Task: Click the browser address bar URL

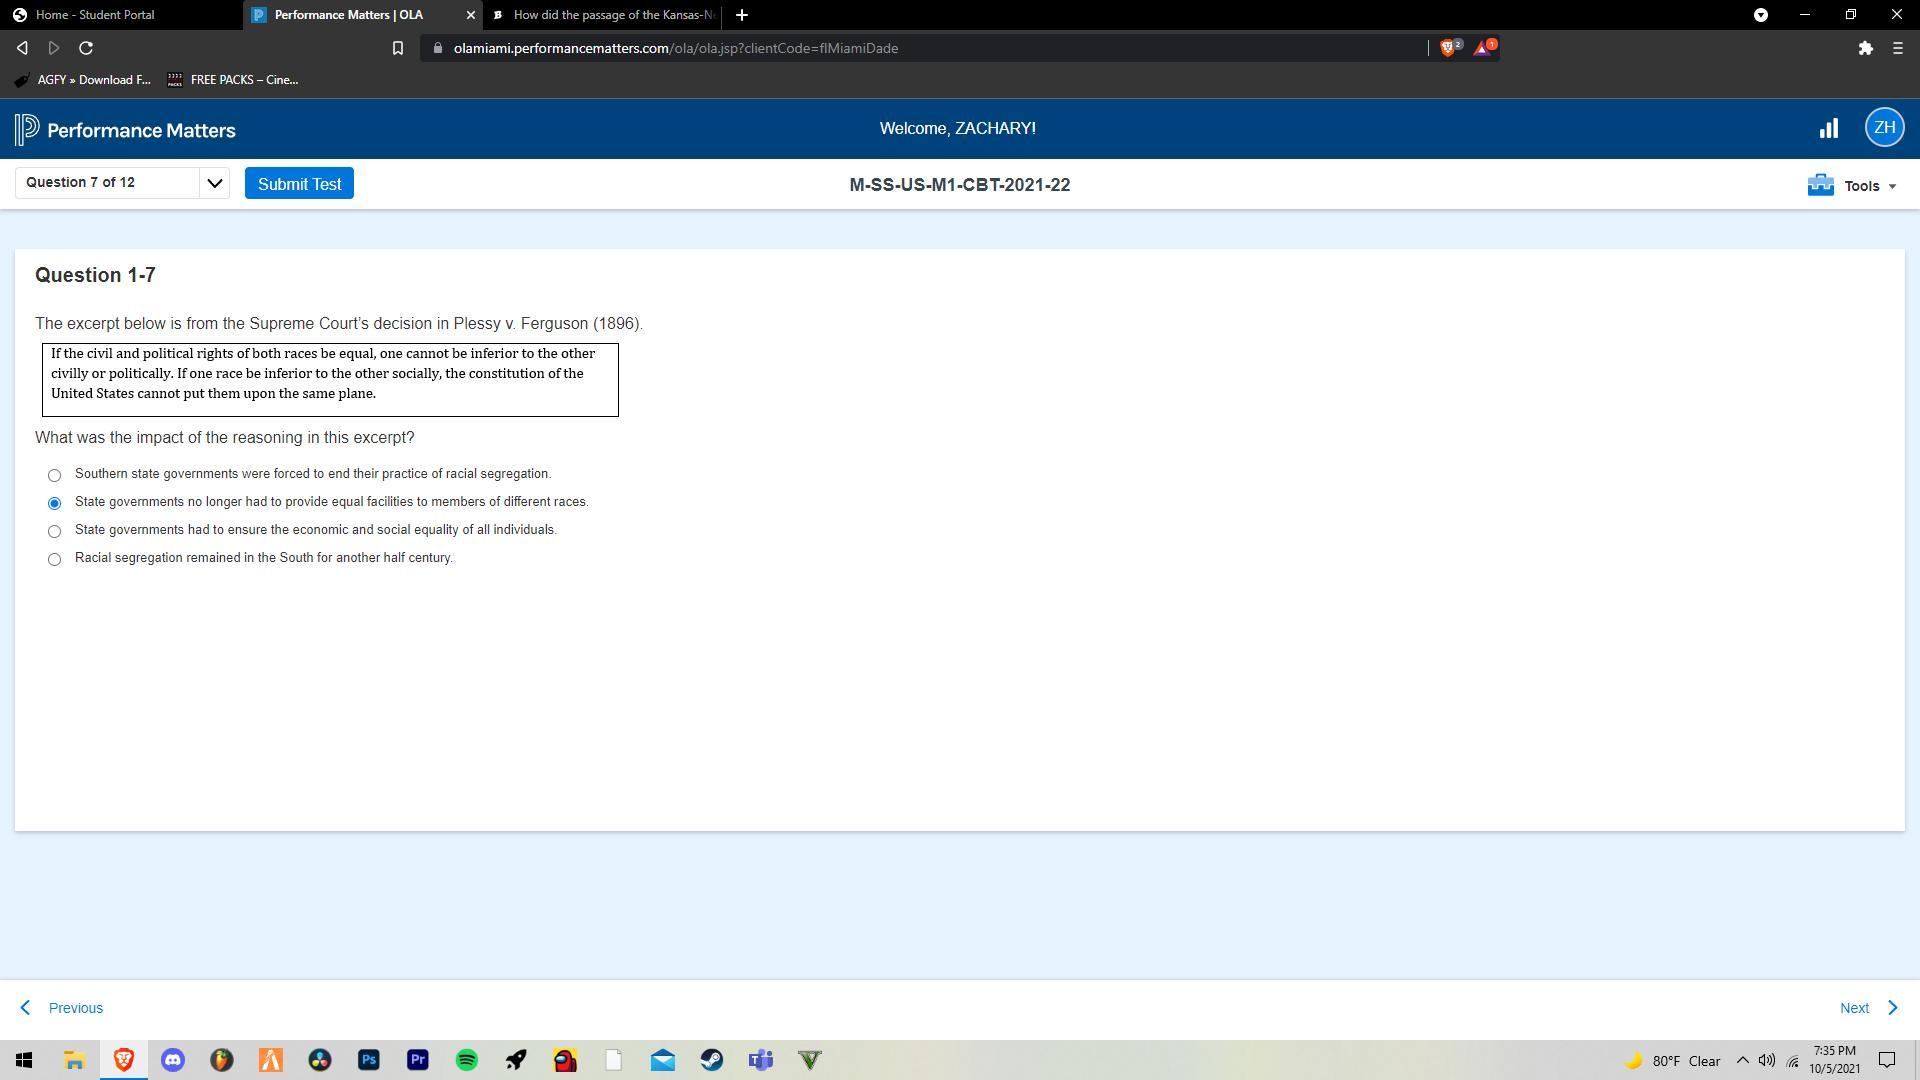Action: (675, 48)
